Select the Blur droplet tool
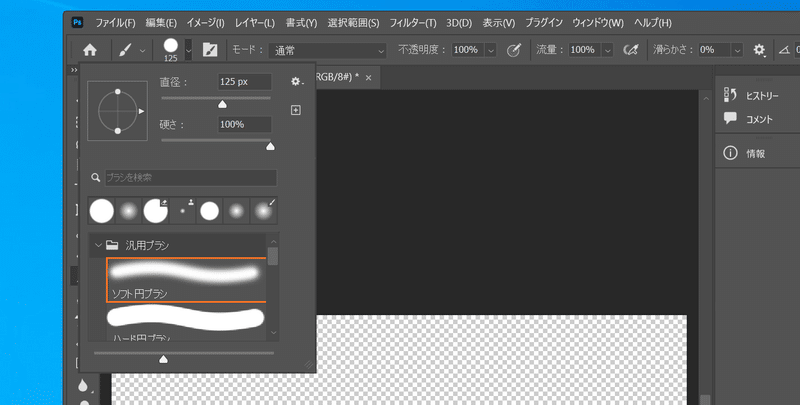 coord(83,386)
